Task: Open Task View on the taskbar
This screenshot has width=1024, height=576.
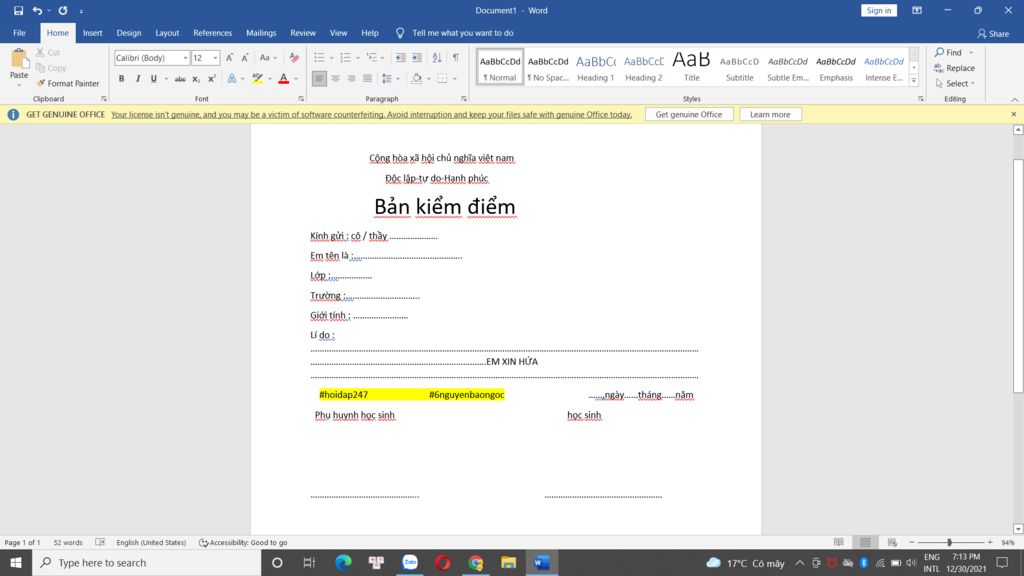Action: (310, 562)
